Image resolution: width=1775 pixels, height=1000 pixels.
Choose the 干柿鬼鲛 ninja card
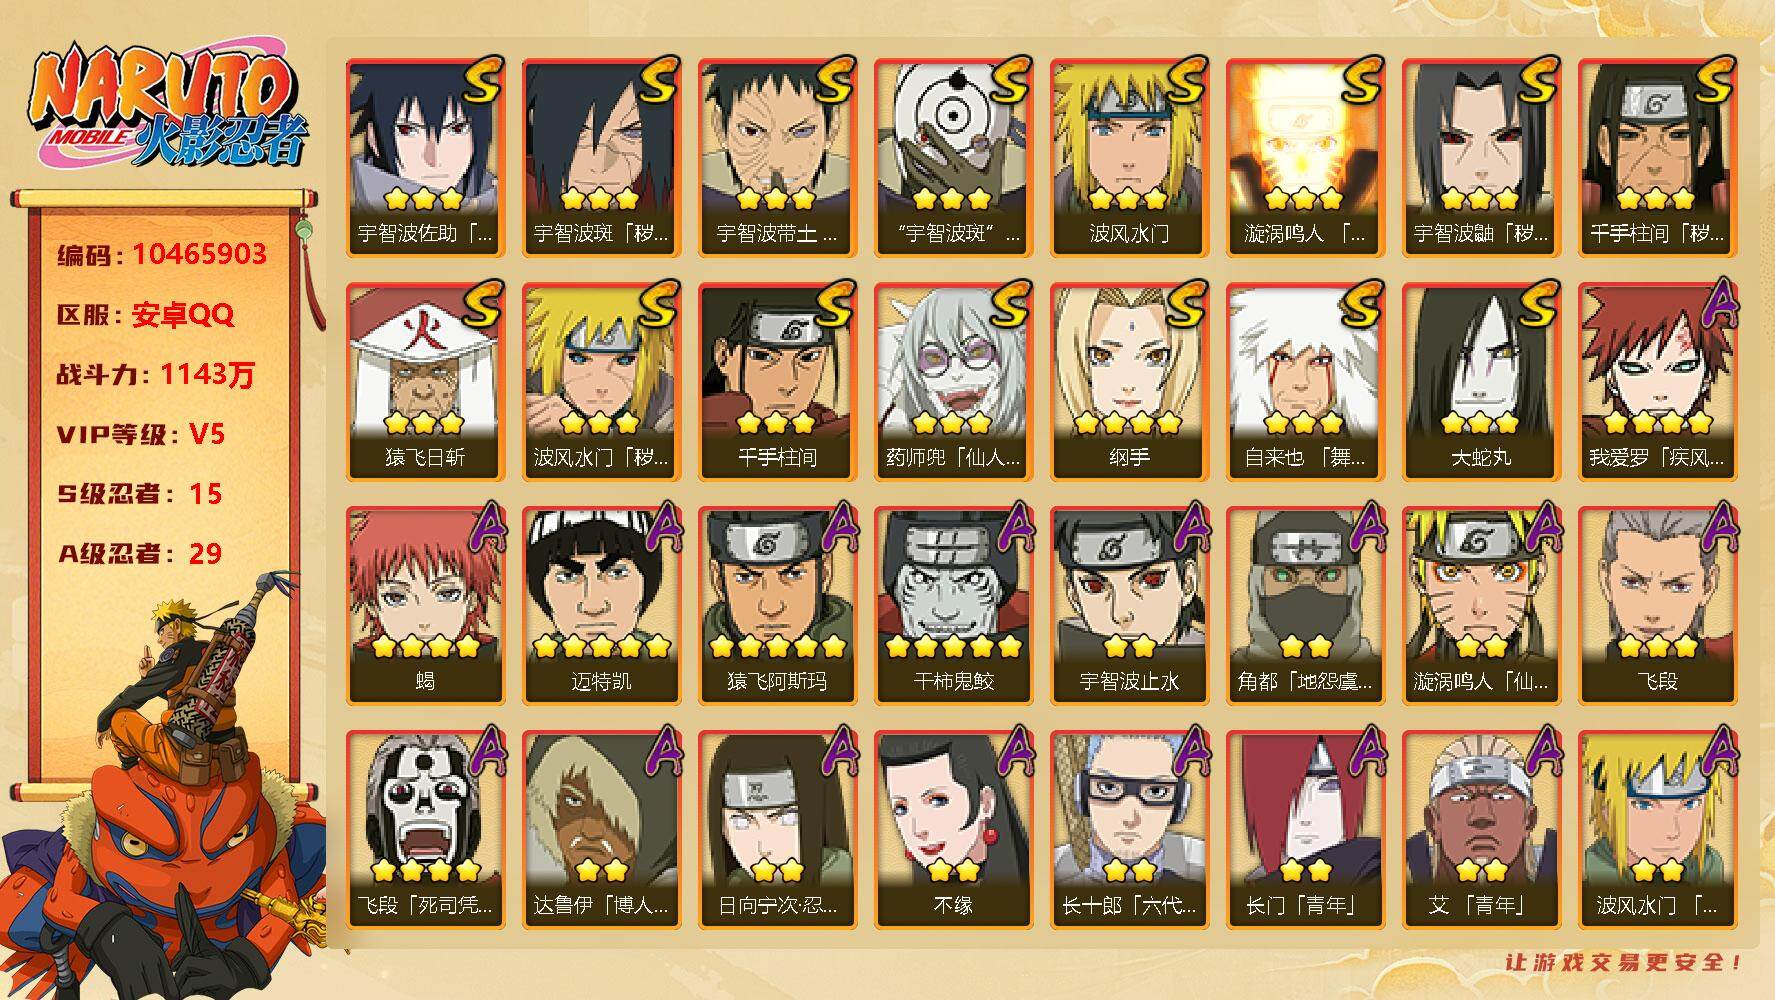(953, 606)
